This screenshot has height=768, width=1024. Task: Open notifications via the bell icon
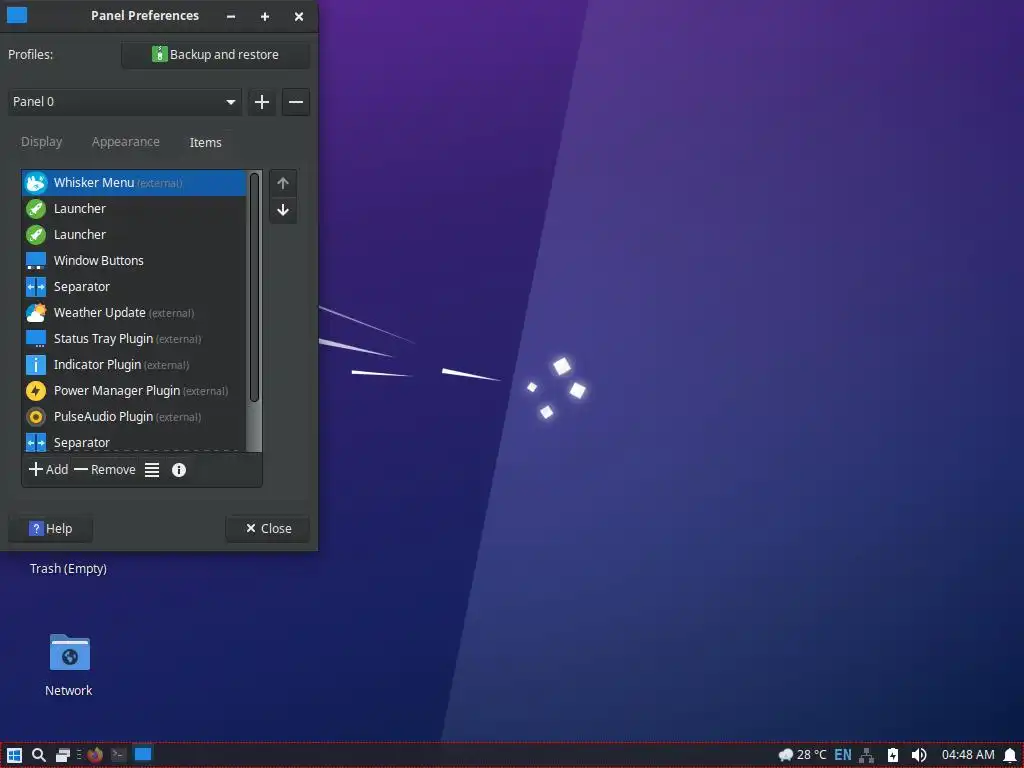coord(1010,756)
